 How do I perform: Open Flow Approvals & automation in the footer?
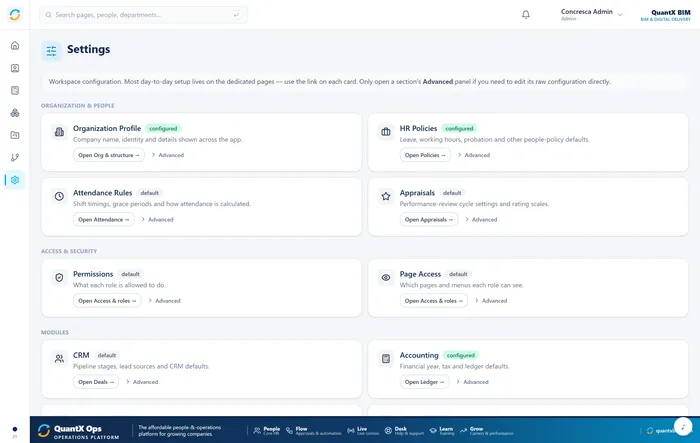(x=313, y=430)
